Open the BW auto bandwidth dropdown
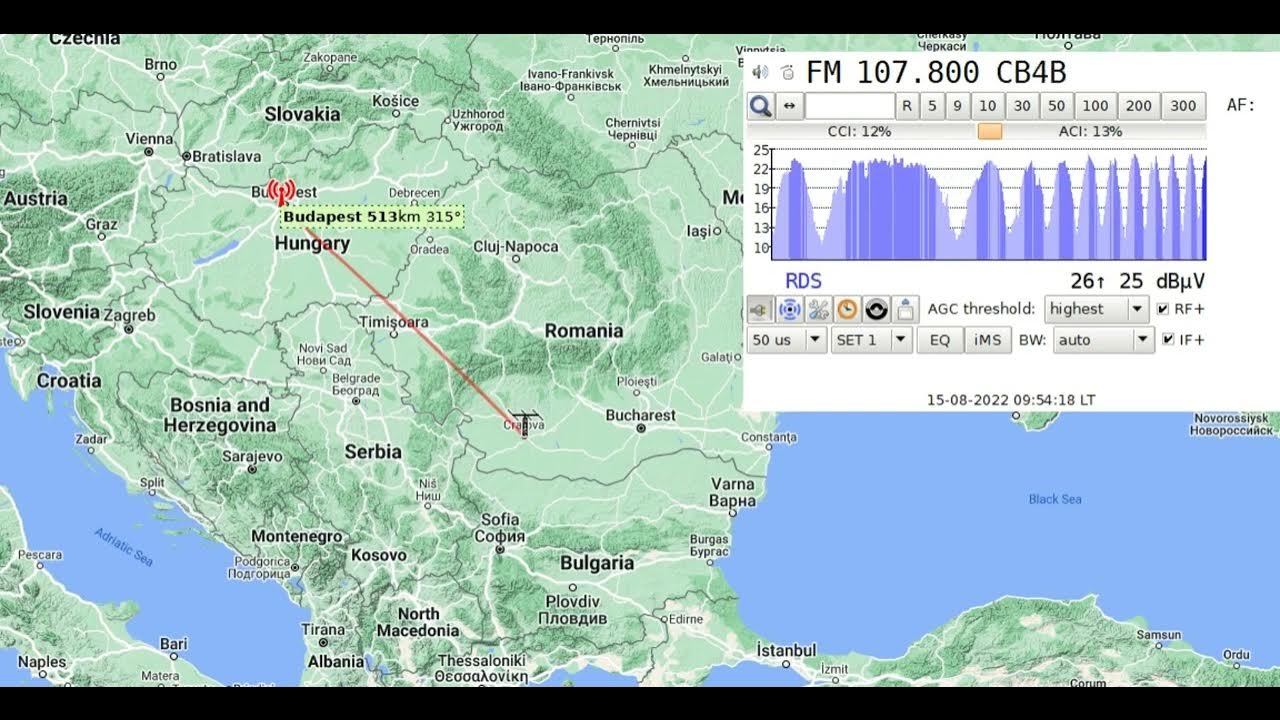 coord(1104,340)
